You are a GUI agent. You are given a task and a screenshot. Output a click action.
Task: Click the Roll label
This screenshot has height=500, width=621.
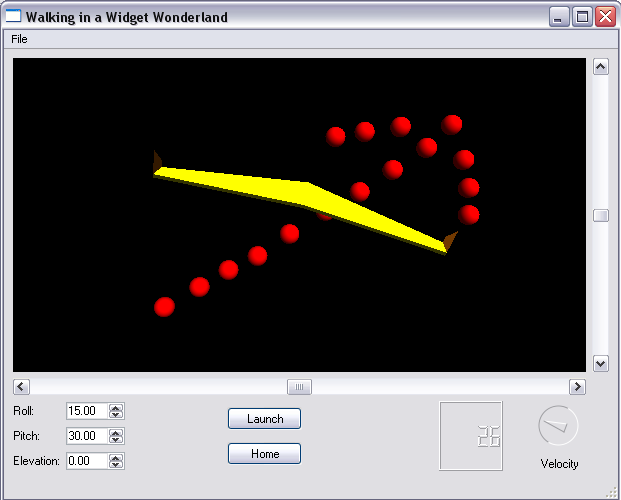click(x=23, y=411)
